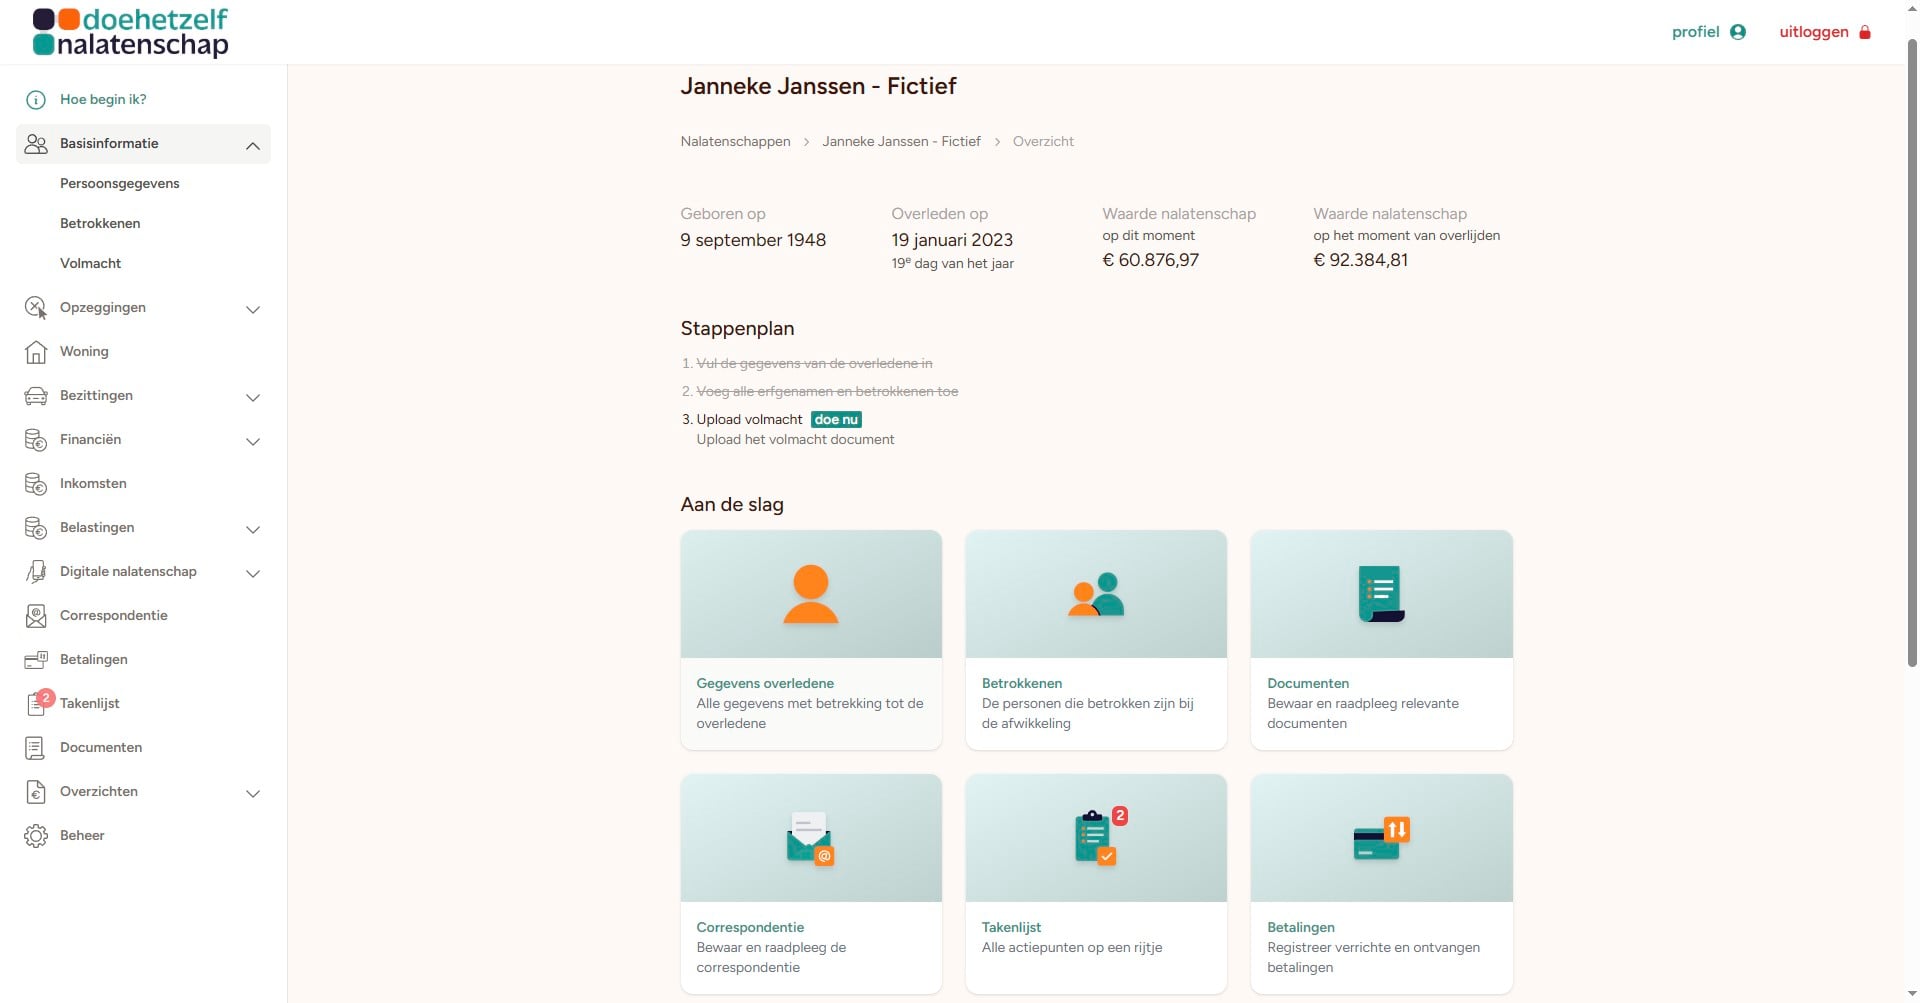Image resolution: width=1920 pixels, height=1003 pixels.
Task: Expand the Digitale nalatenschap chevron
Action: (253, 574)
